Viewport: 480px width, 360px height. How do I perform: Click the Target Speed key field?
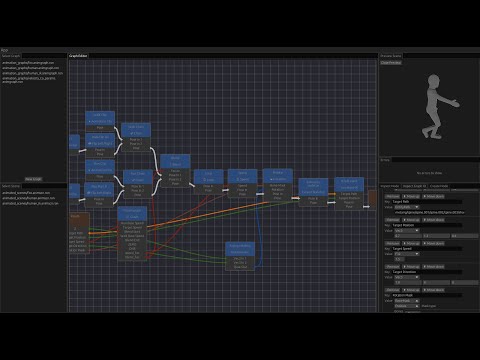coord(427,249)
